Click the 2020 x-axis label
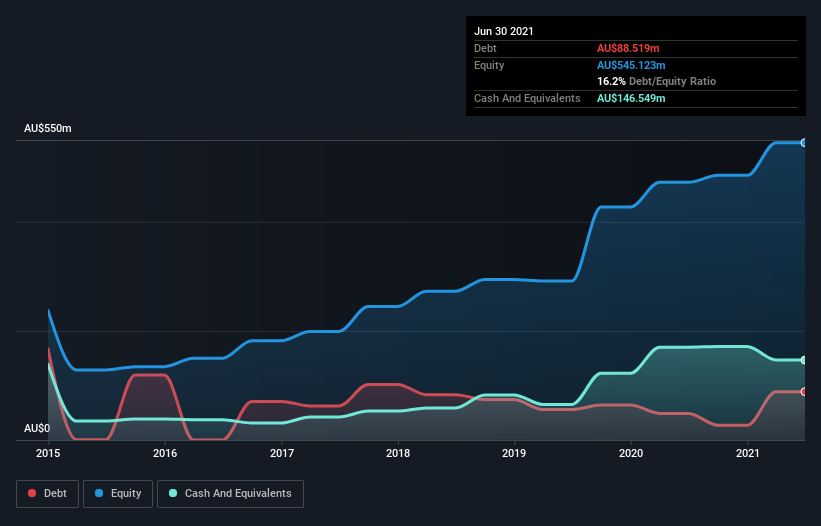The height and width of the screenshot is (526, 821). (631, 453)
